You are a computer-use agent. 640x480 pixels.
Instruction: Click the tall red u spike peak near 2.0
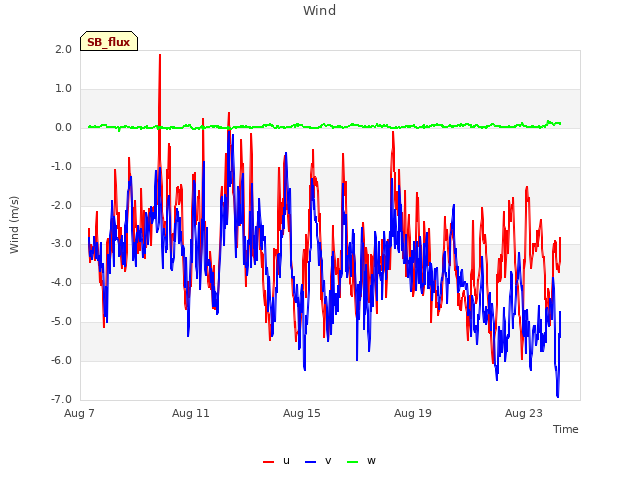(x=160, y=55)
